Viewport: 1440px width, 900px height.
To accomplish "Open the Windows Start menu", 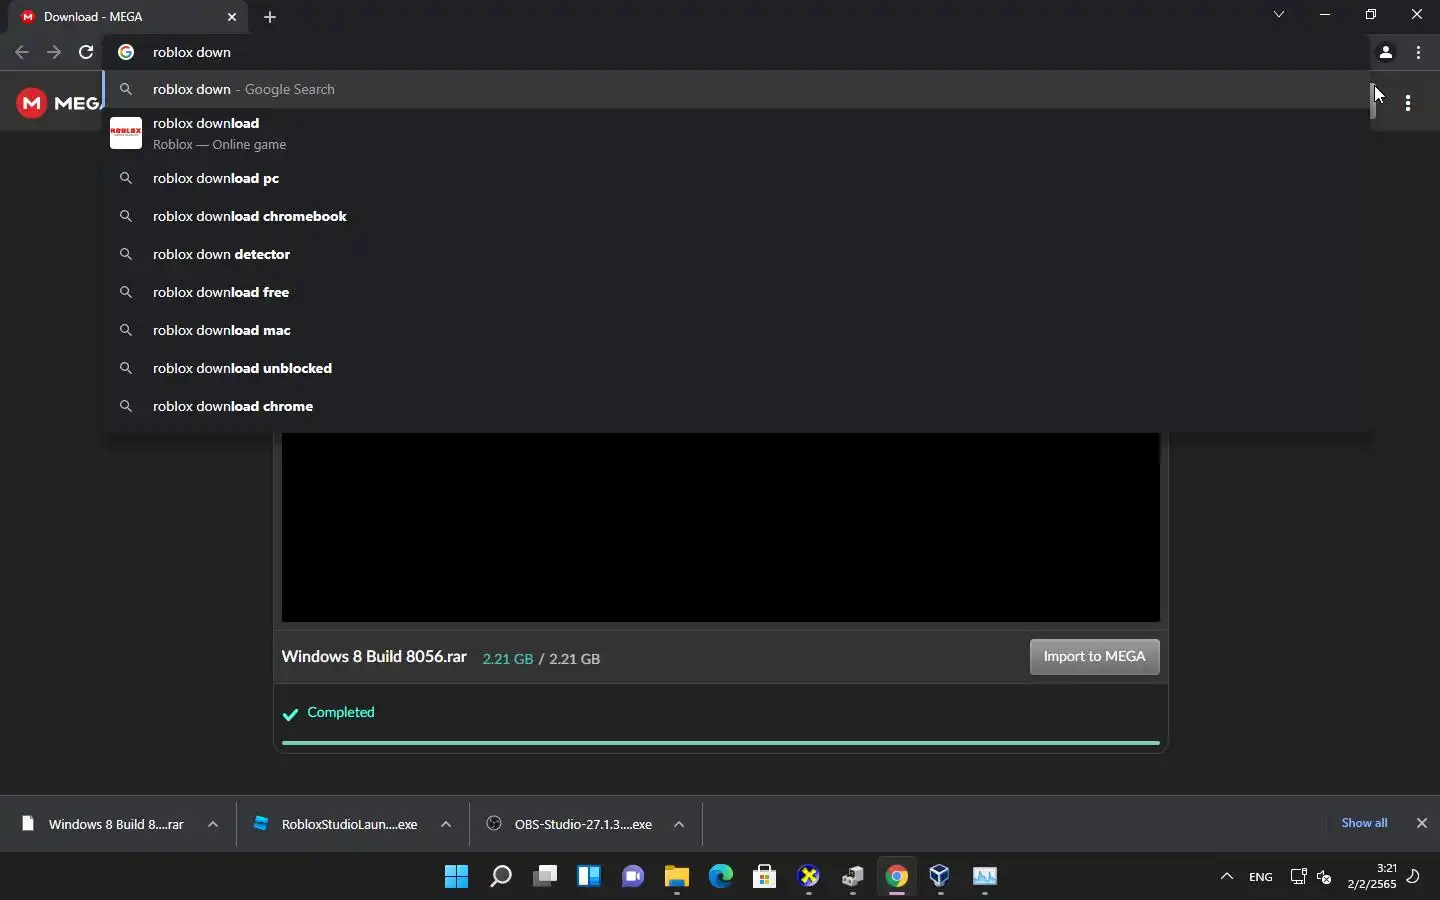I will click(457, 877).
